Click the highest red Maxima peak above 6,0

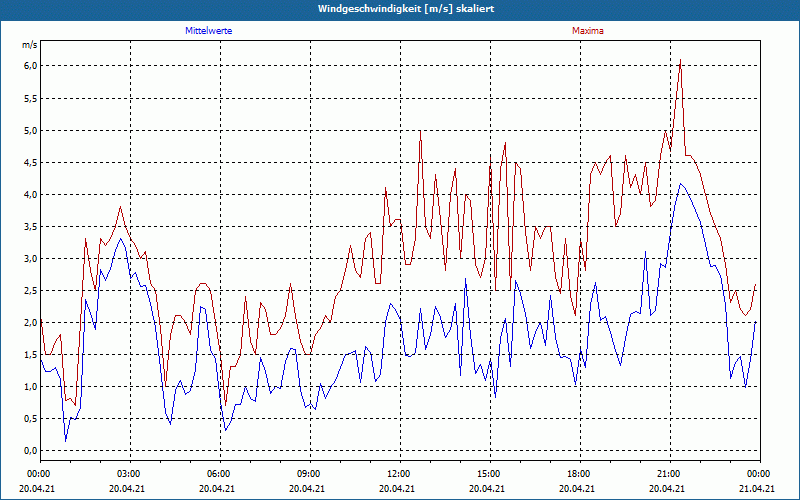tap(680, 60)
